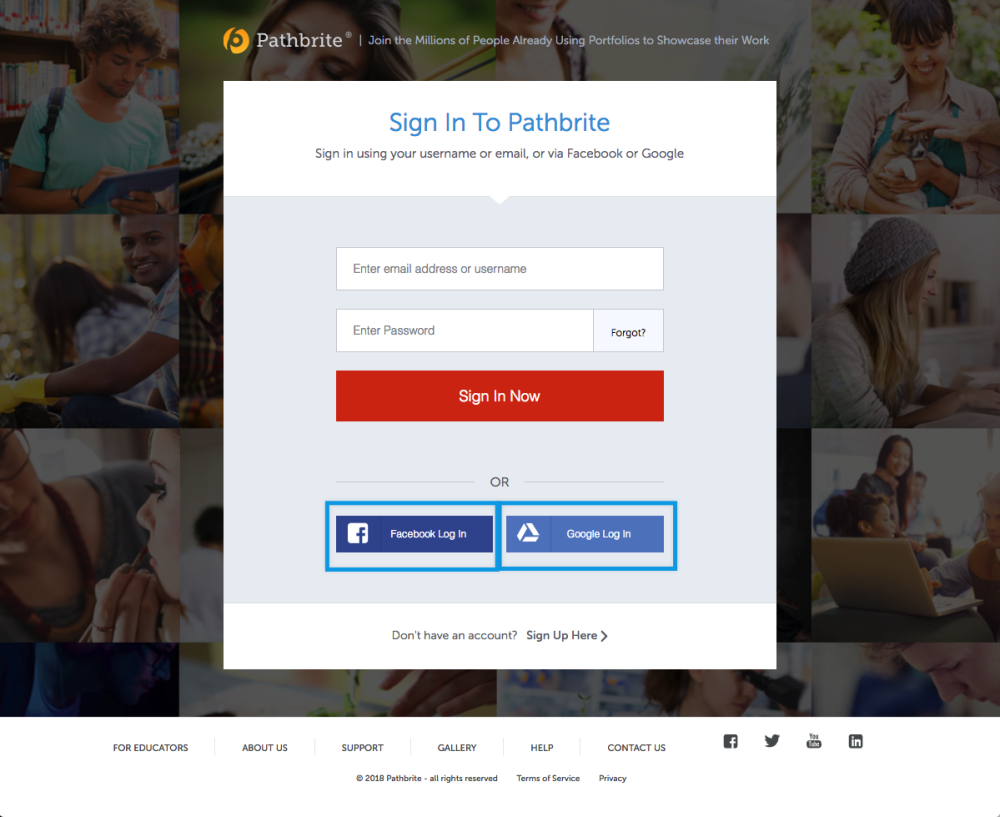Viewport: 1000px width, 817px height.
Task: Click the Forgot? password link
Action: 628,332
